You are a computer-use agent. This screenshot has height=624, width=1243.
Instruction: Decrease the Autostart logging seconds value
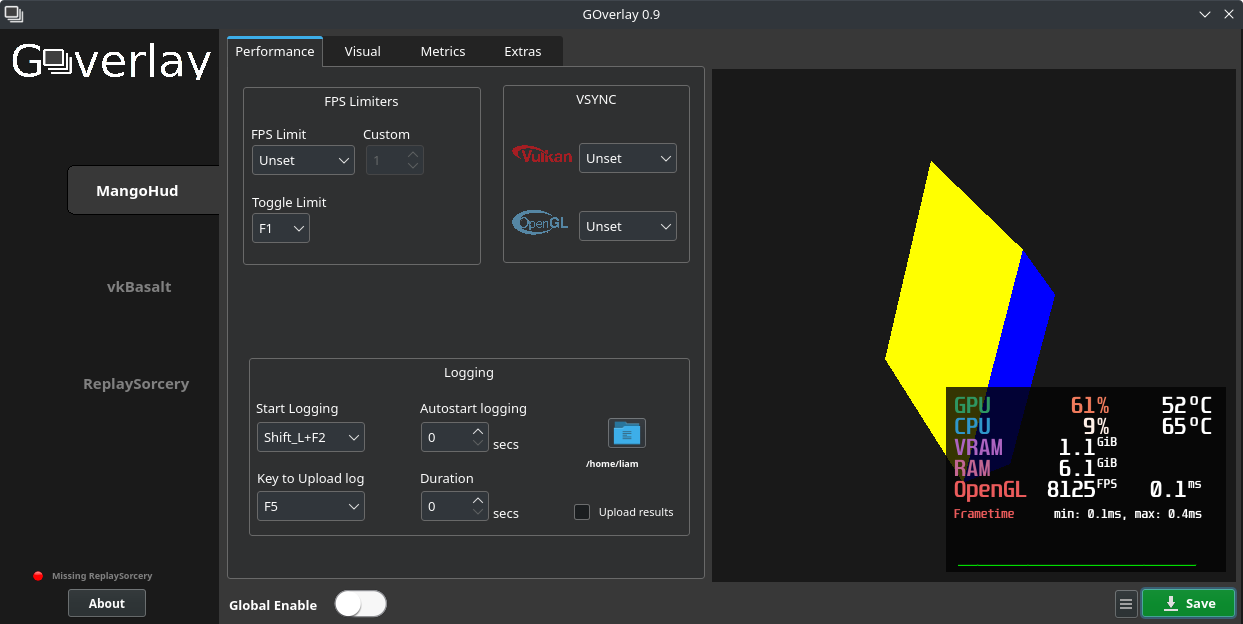coord(478,443)
